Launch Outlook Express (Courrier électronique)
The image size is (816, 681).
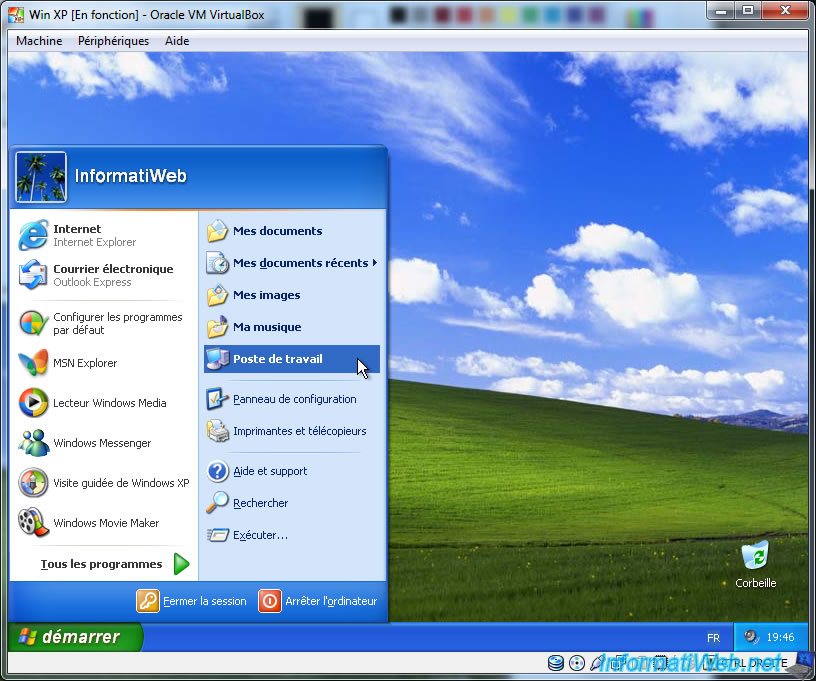[x=103, y=275]
